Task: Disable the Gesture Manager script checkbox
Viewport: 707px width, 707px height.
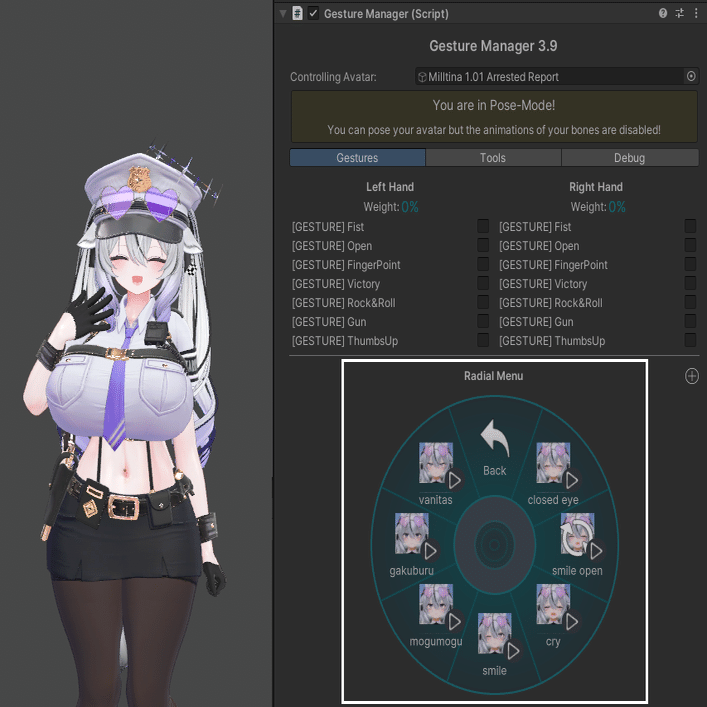Action: point(313,14)
